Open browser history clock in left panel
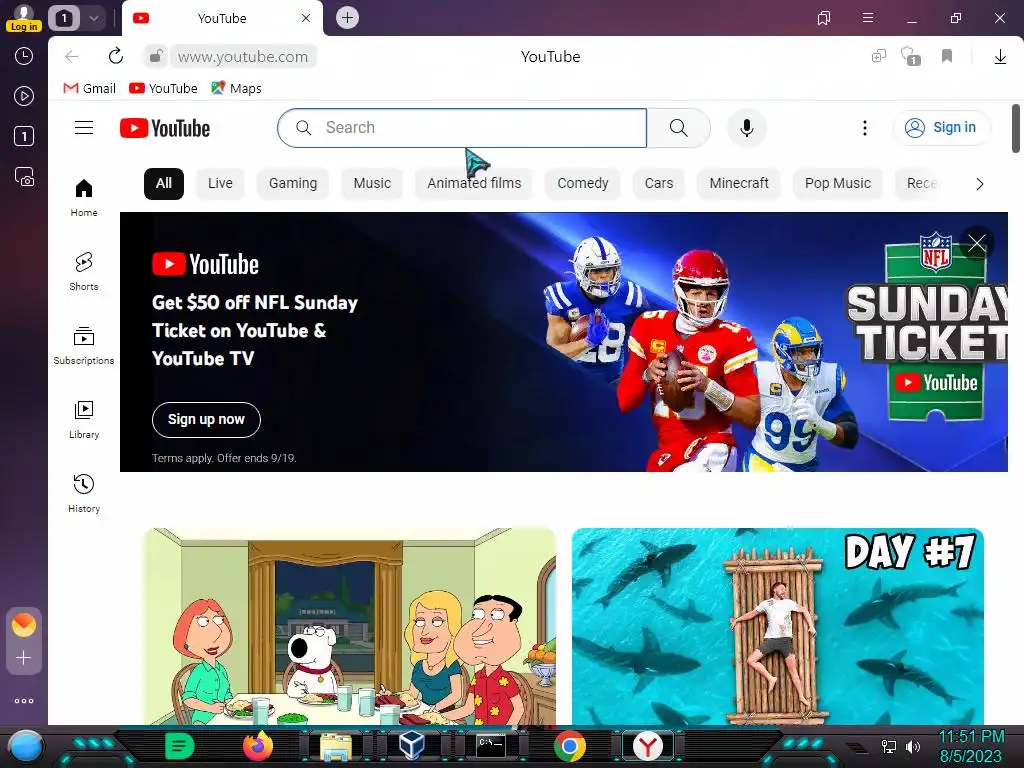This screenshot has height=768, width=1024. (x=24, y=56)
